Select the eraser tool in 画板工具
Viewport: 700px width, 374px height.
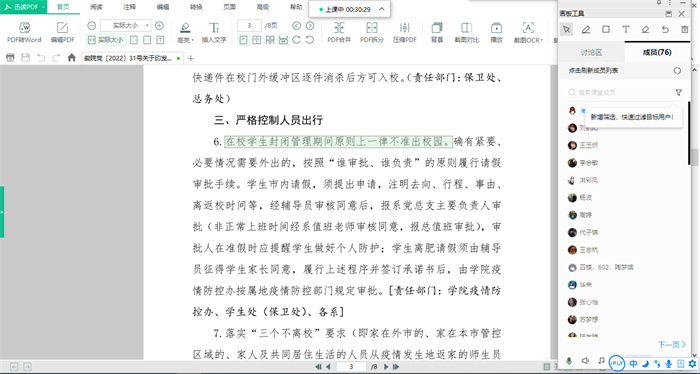click(645, 29)
